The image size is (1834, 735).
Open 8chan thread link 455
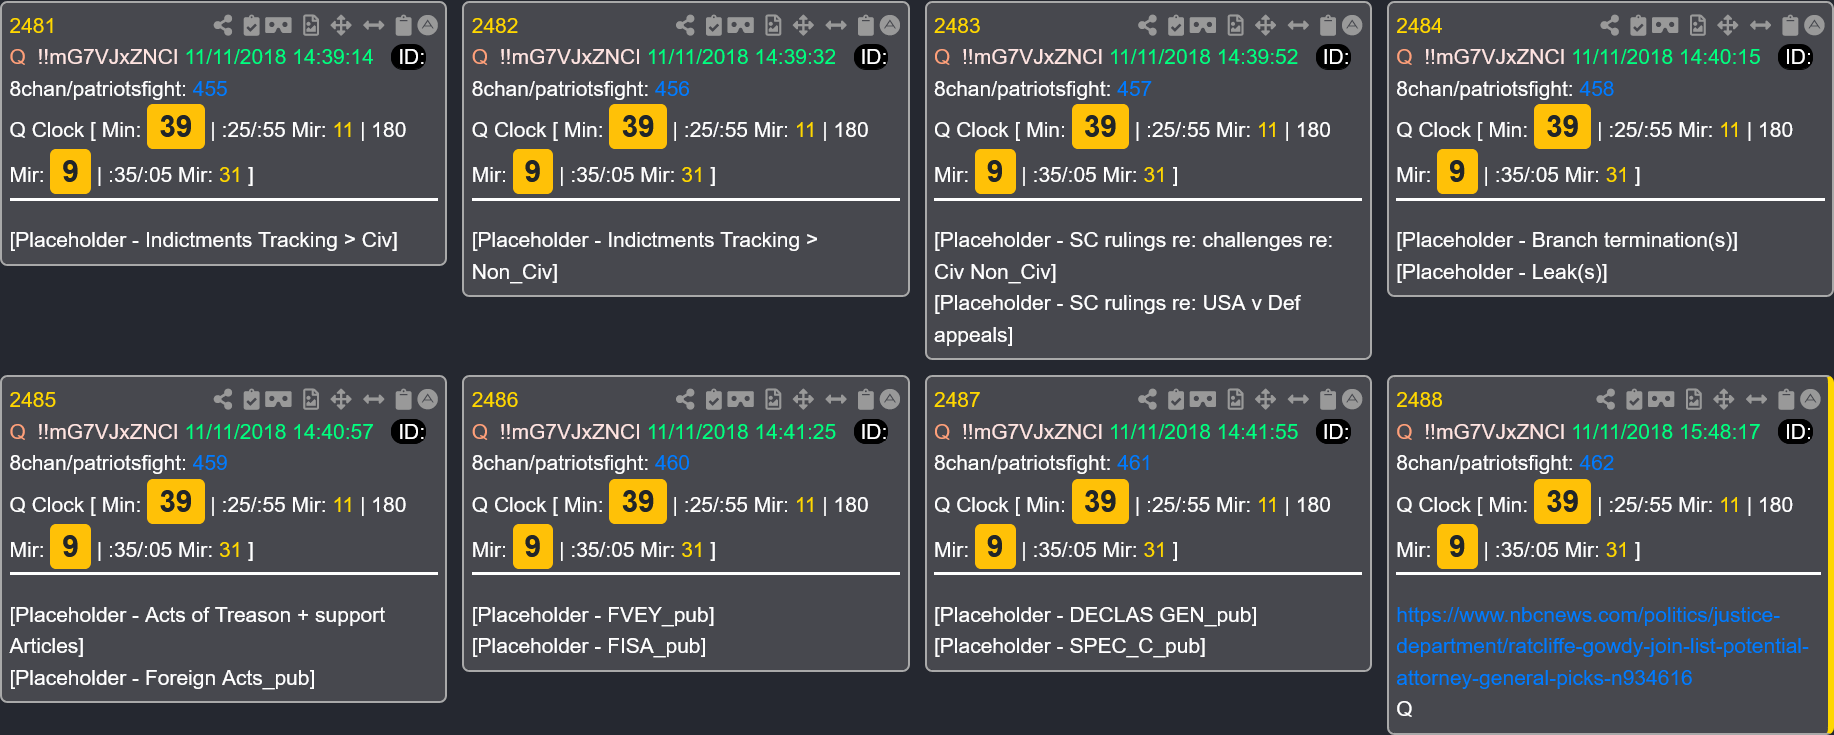[210, 89]
